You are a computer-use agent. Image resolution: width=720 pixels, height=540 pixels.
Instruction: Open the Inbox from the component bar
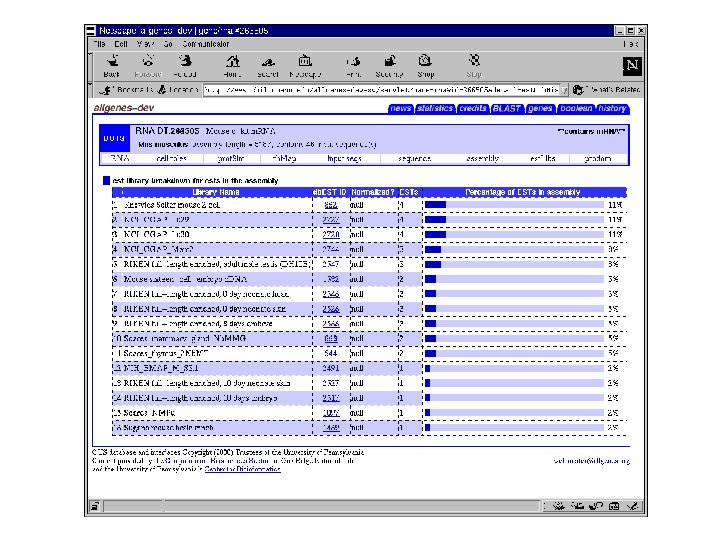(577, 506)
